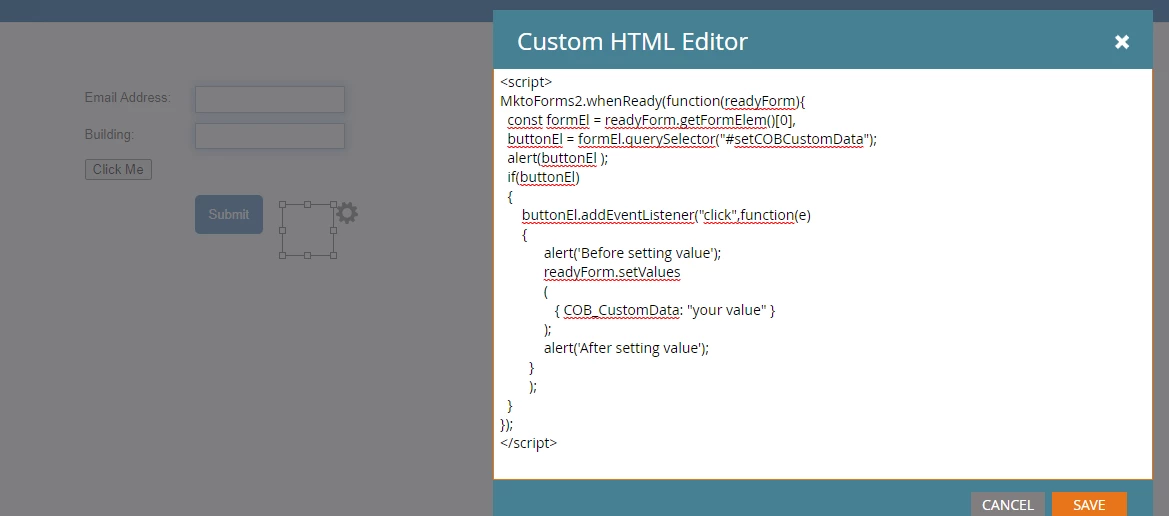Click the Building label

coord(109,135)
